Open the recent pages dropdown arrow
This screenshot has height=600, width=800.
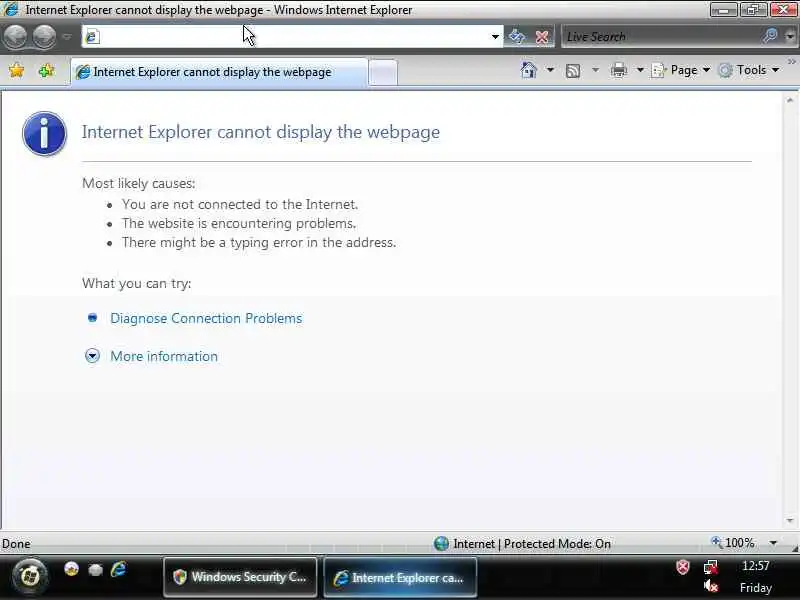(x=67, y=37)
